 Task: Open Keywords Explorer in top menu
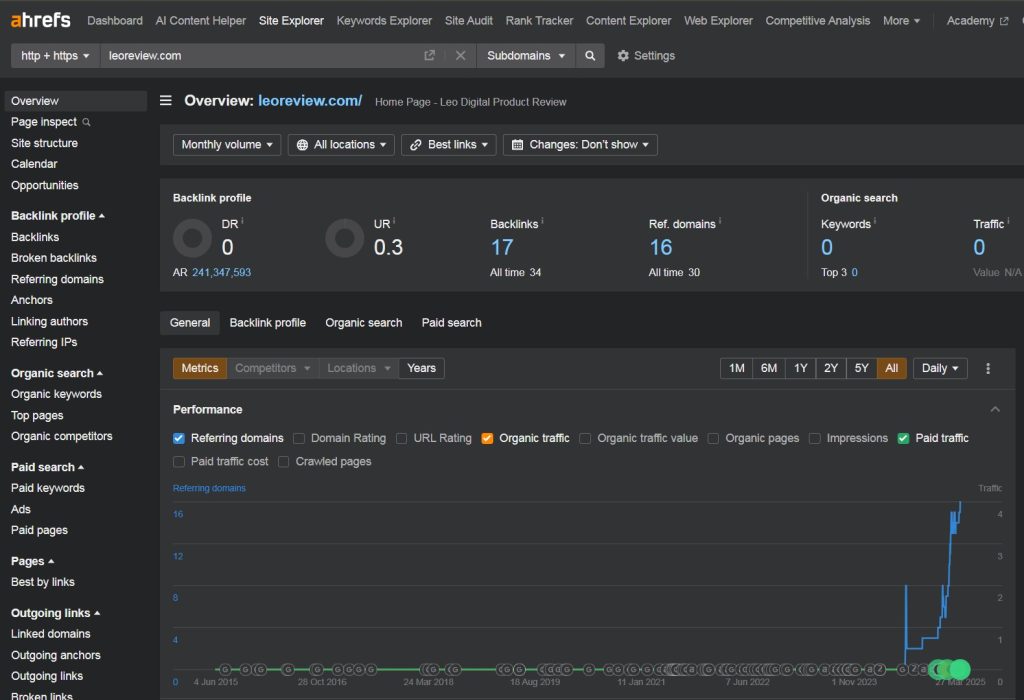pyautogui.click(x=384, y=20)
